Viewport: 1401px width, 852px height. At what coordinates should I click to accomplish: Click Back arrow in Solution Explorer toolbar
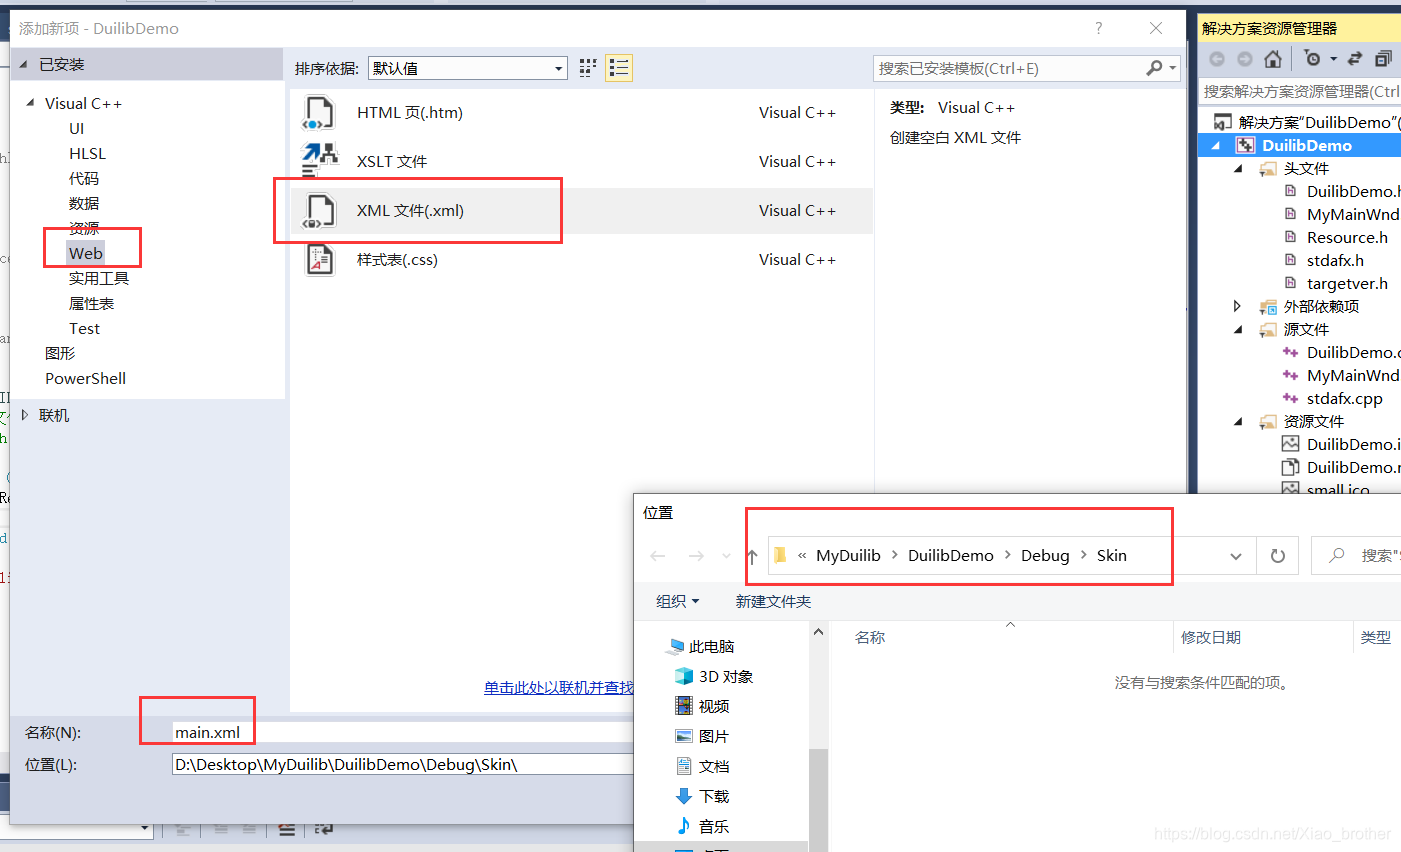coord(1217,59)
